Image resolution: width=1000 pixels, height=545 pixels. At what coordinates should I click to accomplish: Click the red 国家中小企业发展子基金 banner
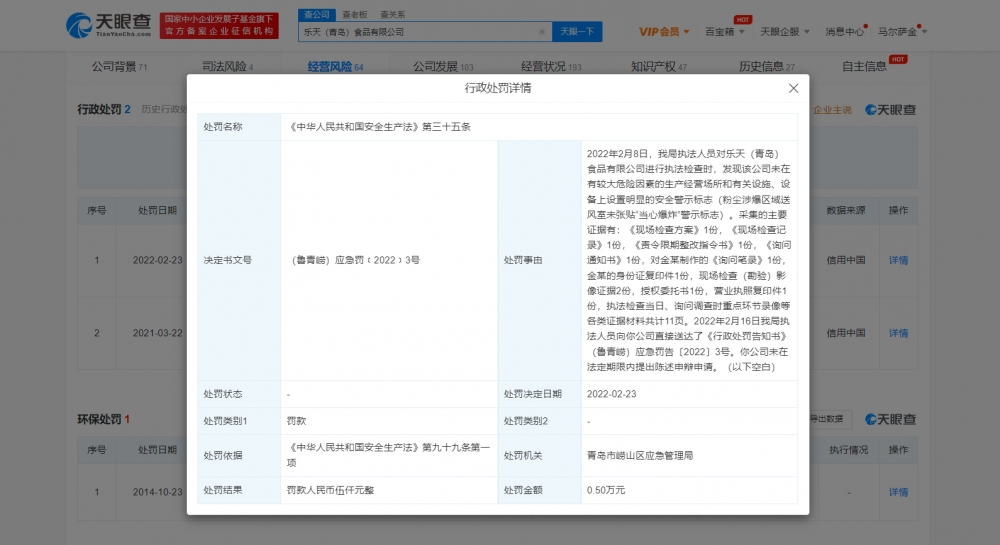[x=219, y=25]
